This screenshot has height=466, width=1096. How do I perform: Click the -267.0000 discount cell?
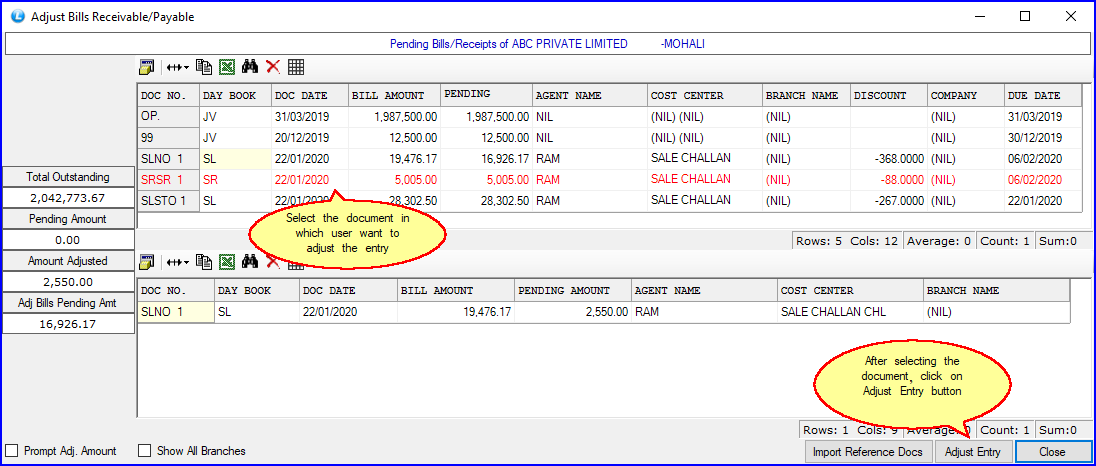[889, 201]
